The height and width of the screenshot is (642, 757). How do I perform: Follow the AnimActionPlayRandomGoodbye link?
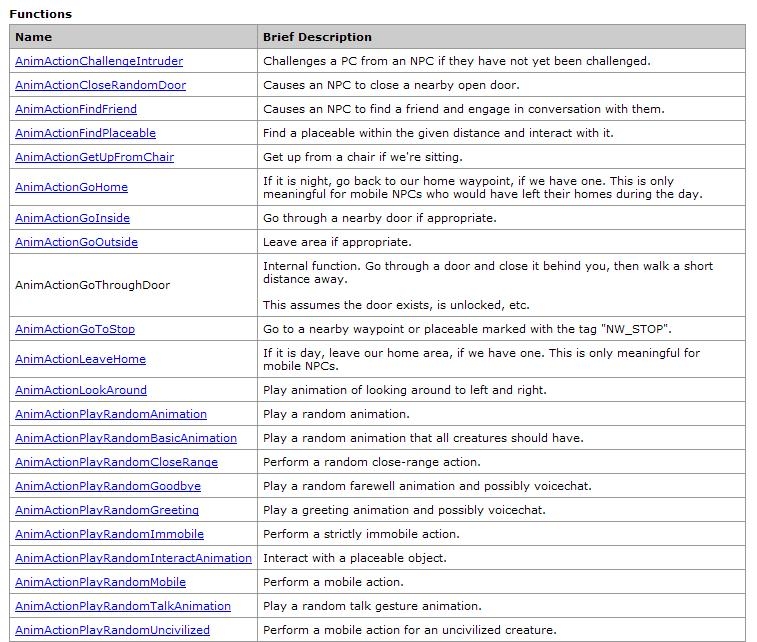[108, 486]
